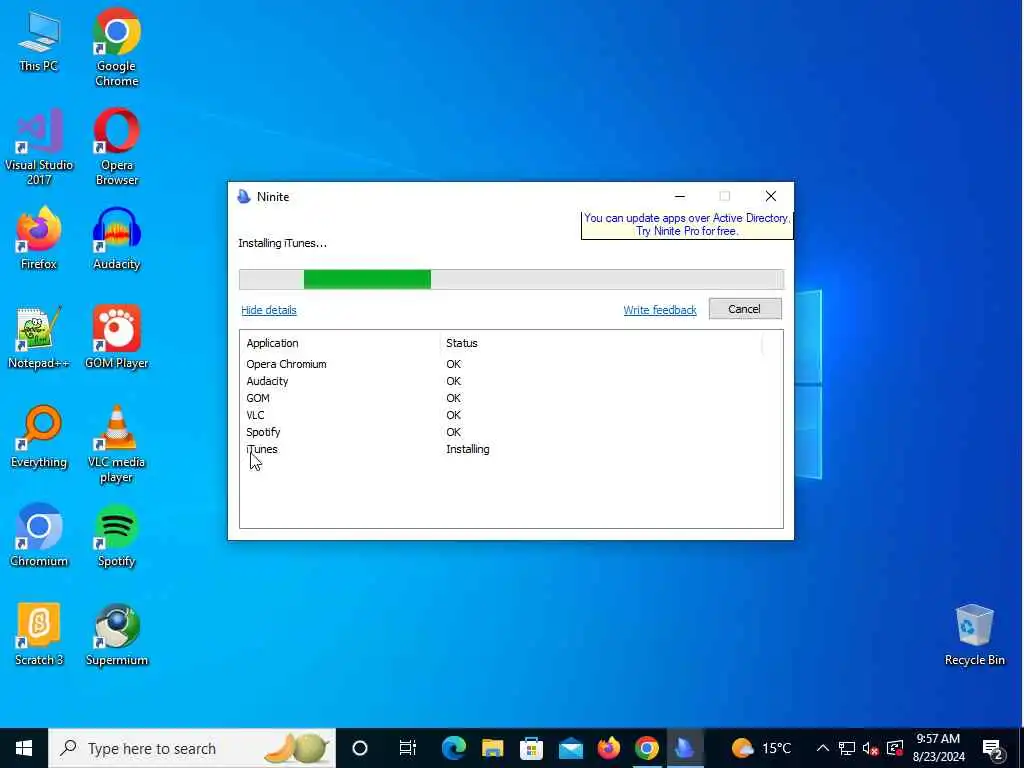Click the Installing iTunes... status text
This screenshot has height=768, width=1024.
[282, 243]
